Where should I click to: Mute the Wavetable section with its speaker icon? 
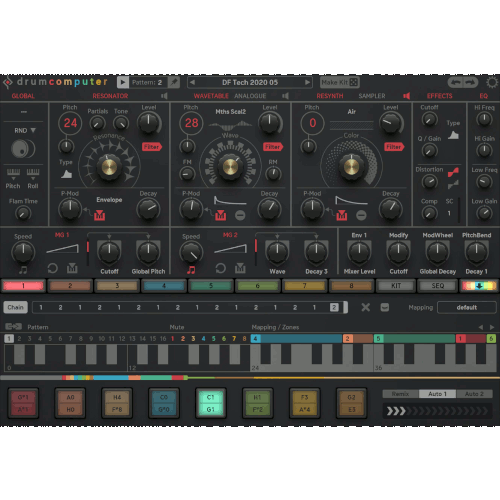[285, 96]
